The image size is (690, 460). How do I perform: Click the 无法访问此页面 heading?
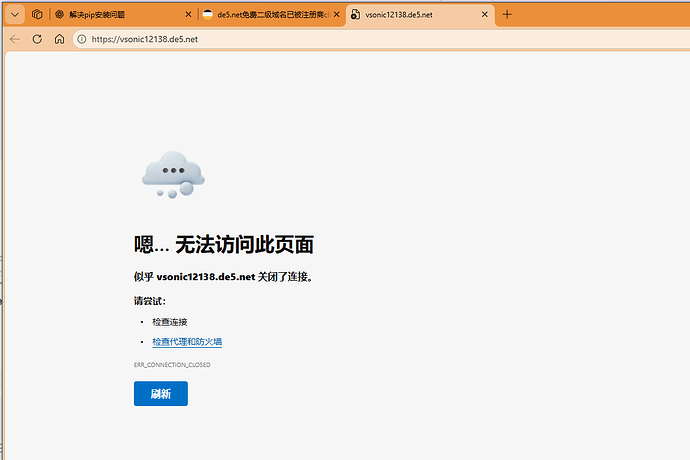[x=224, y=244]
